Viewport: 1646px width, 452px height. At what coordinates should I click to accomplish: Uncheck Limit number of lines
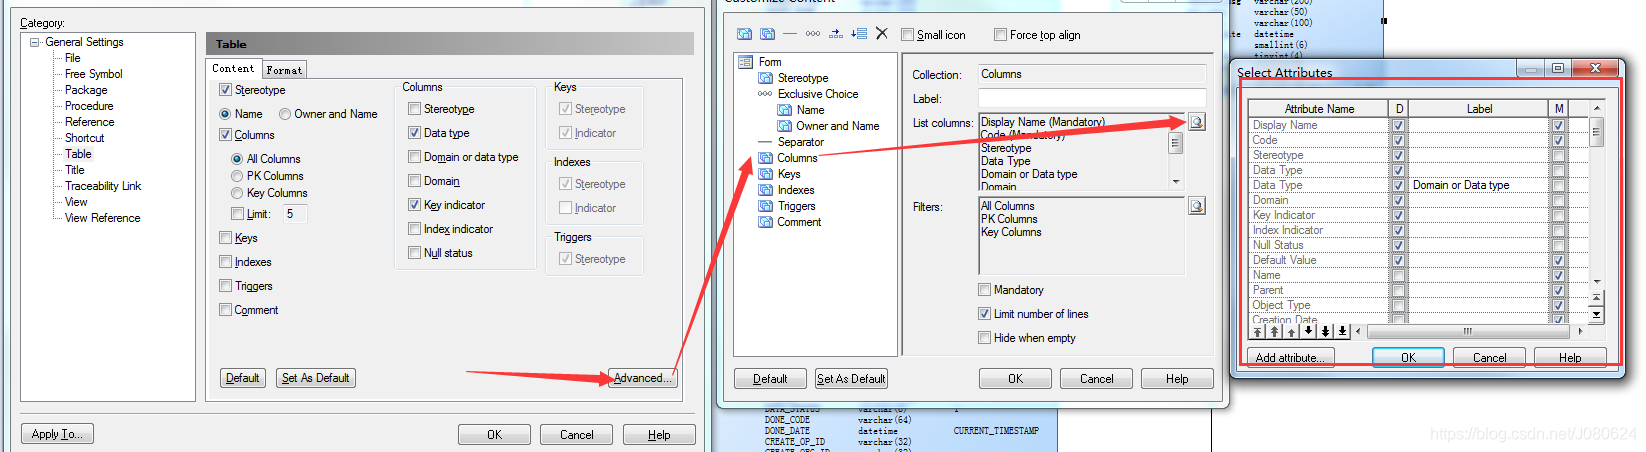click(x=984, y=314)
